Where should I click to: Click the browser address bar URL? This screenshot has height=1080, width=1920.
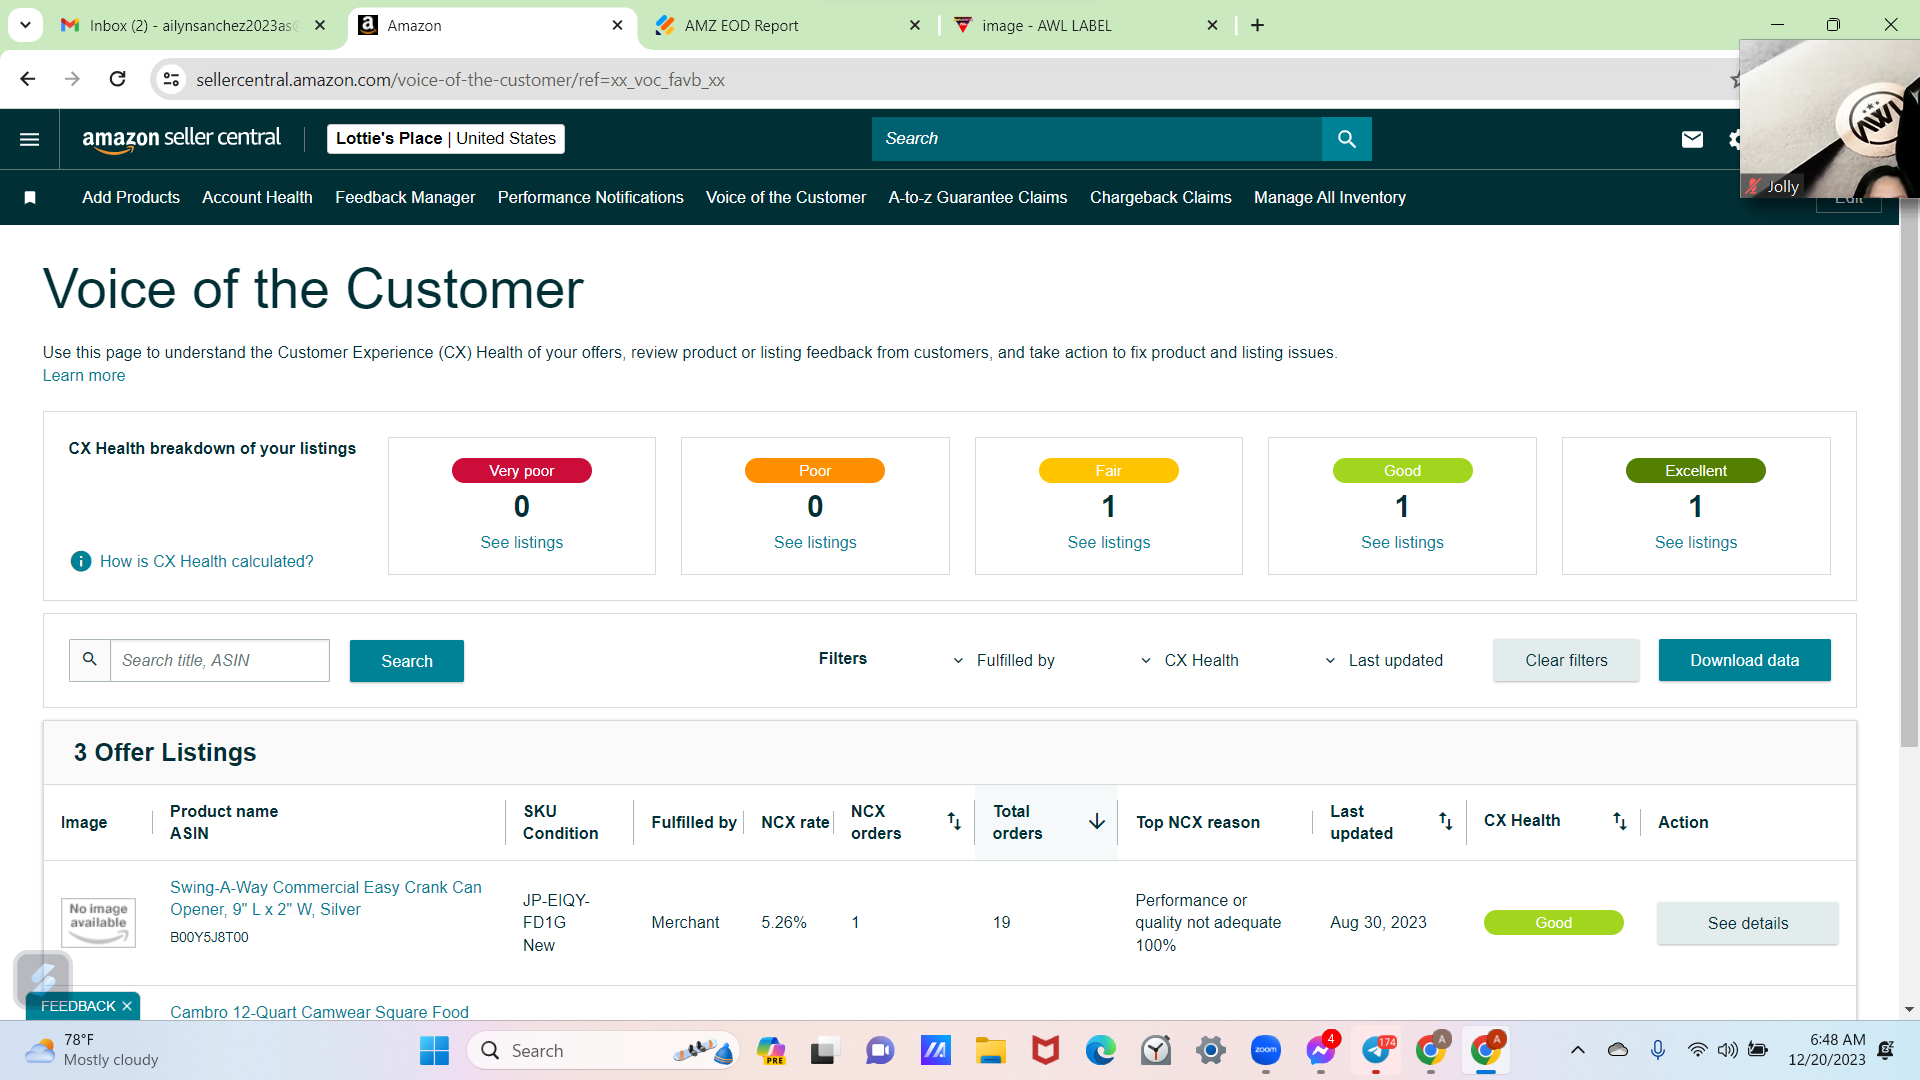click(460, 80)
